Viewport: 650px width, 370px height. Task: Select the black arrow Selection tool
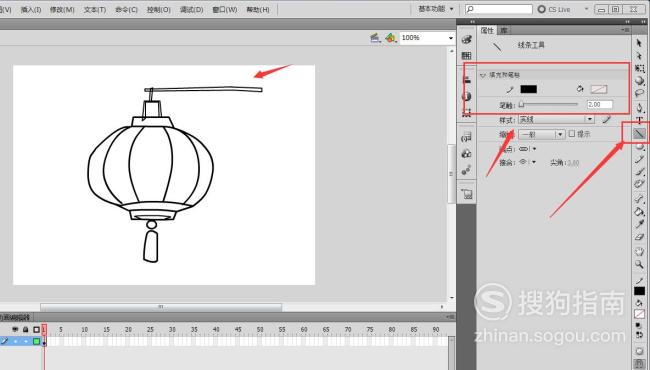click(x=639, y=43)
